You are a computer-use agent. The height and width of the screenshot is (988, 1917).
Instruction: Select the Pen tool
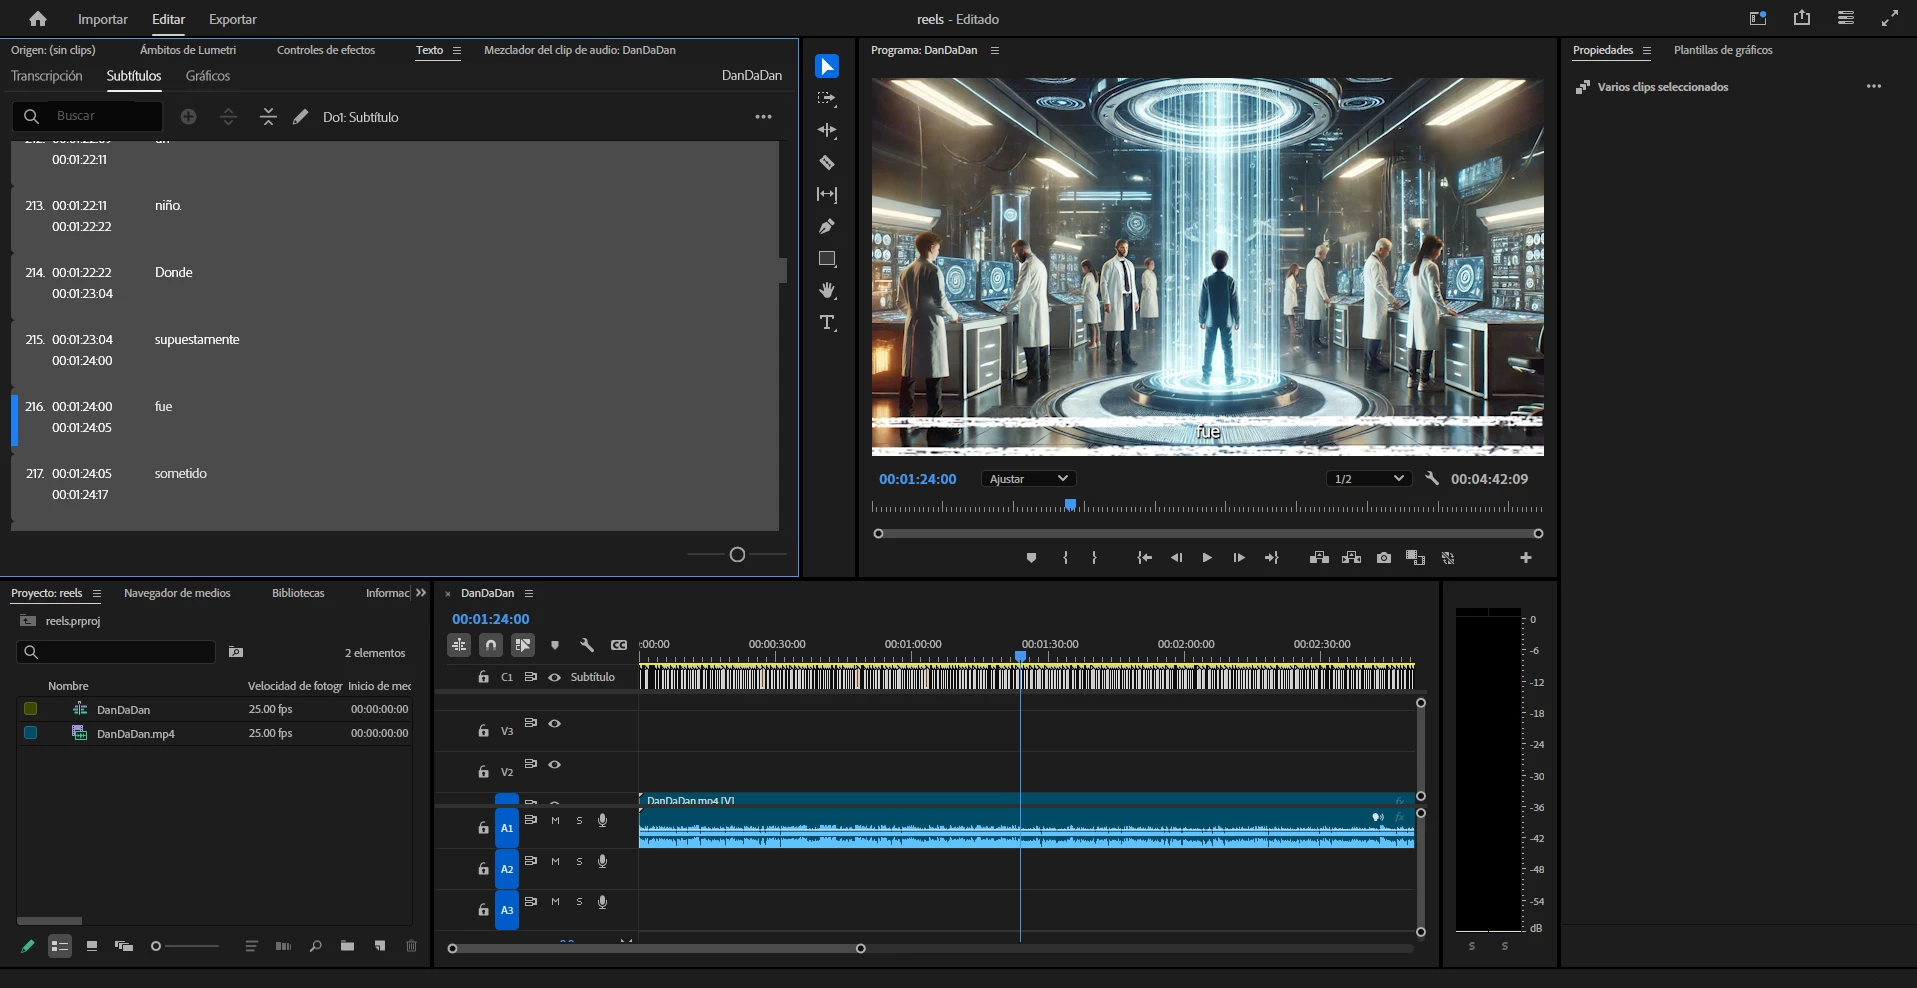click(827, 227)
